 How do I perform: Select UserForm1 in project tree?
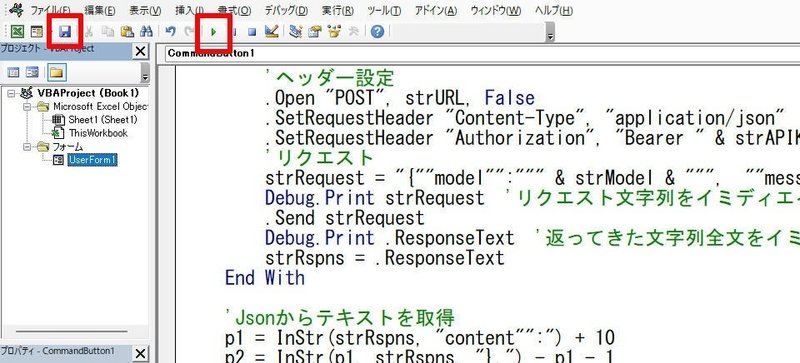click(92, 160)
